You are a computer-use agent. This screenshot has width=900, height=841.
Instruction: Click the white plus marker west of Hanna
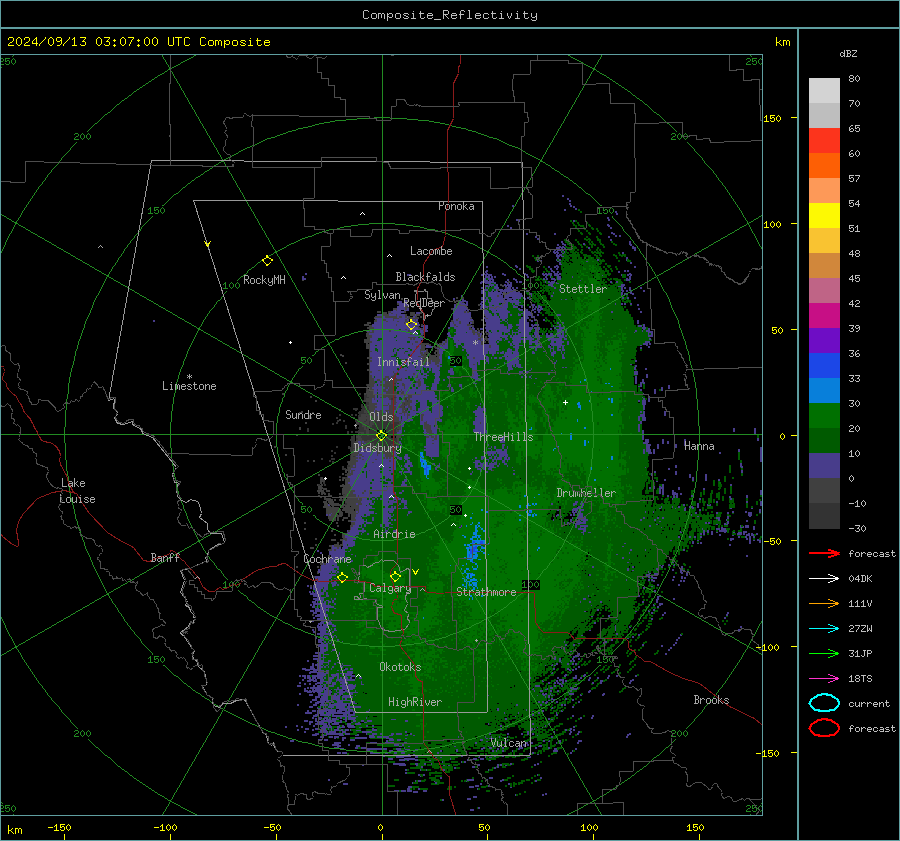[x=565, y=403]
